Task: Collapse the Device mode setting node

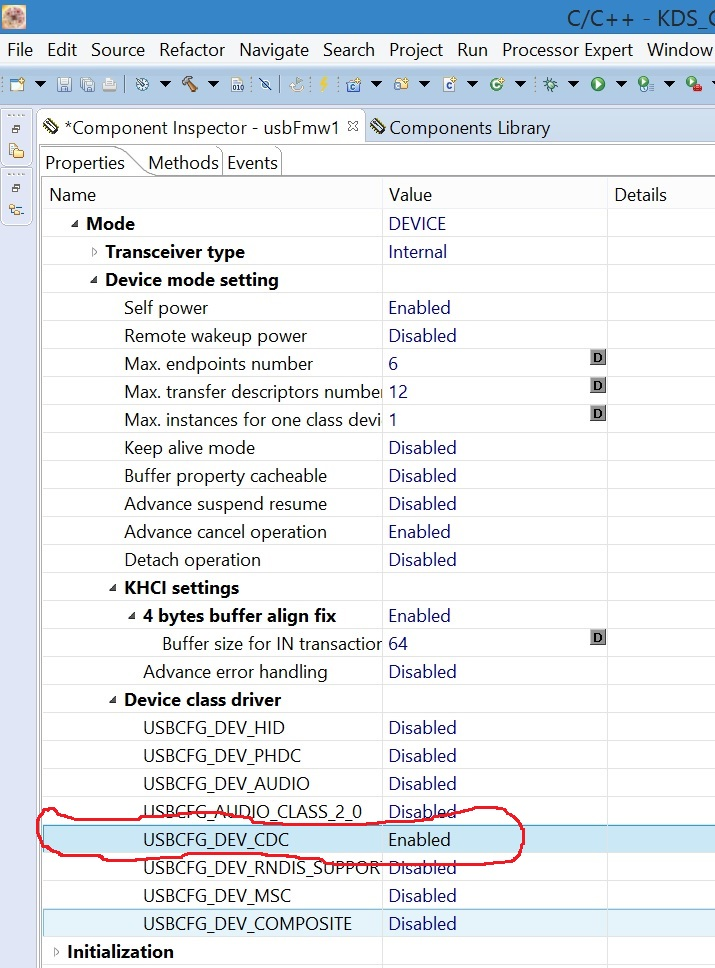Action: [94, 280]
